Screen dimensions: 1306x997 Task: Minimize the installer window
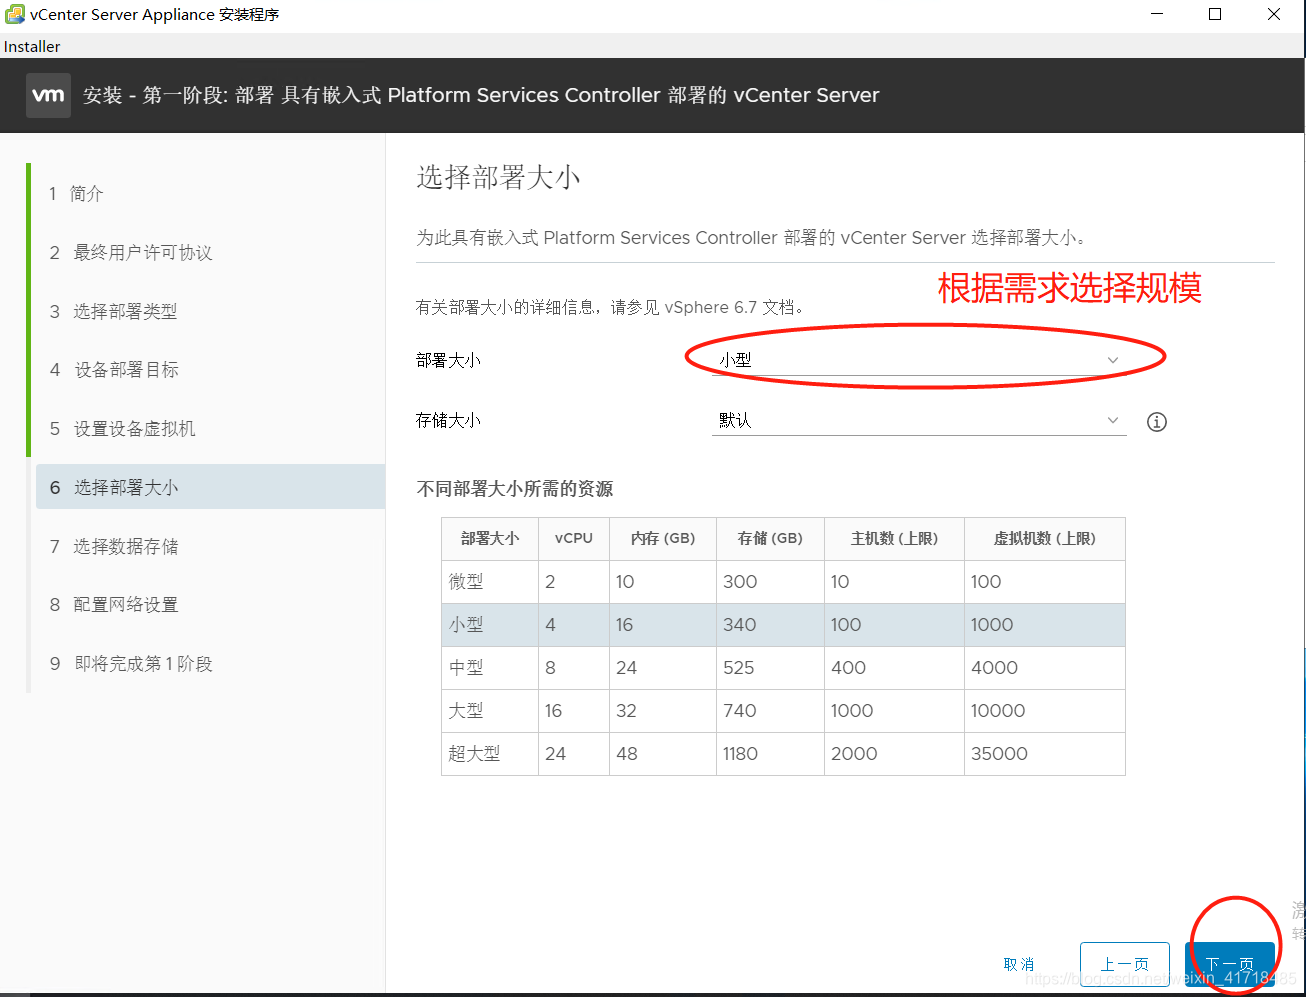click(1157, 14)
